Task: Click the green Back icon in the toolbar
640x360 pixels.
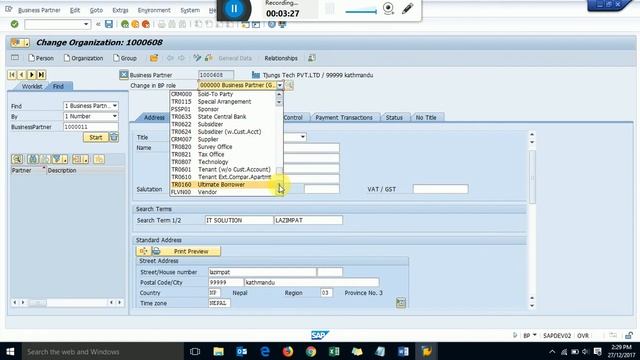Action: (x=125, y=24)
